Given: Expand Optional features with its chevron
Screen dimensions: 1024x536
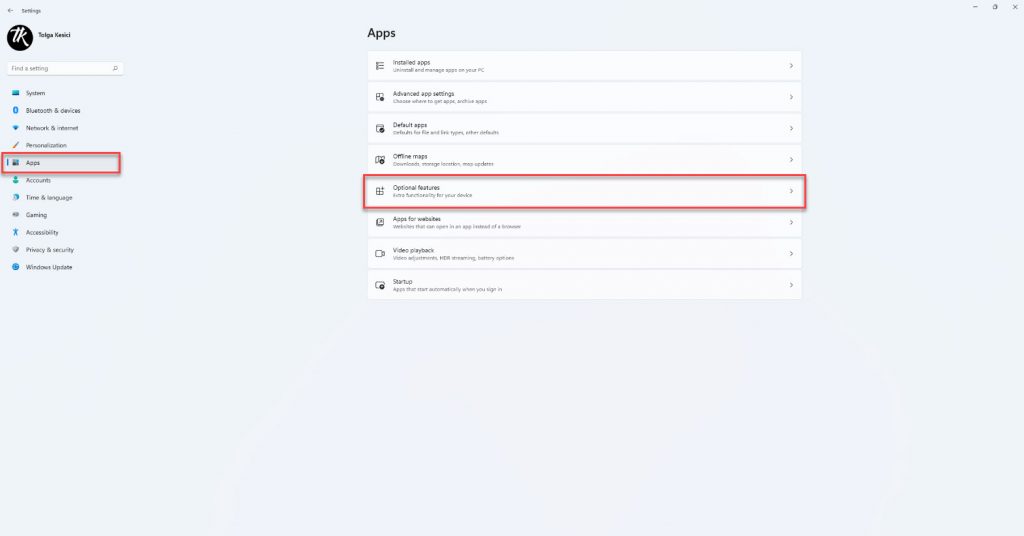Looking at the screenshot, I should tap(791, 191).
